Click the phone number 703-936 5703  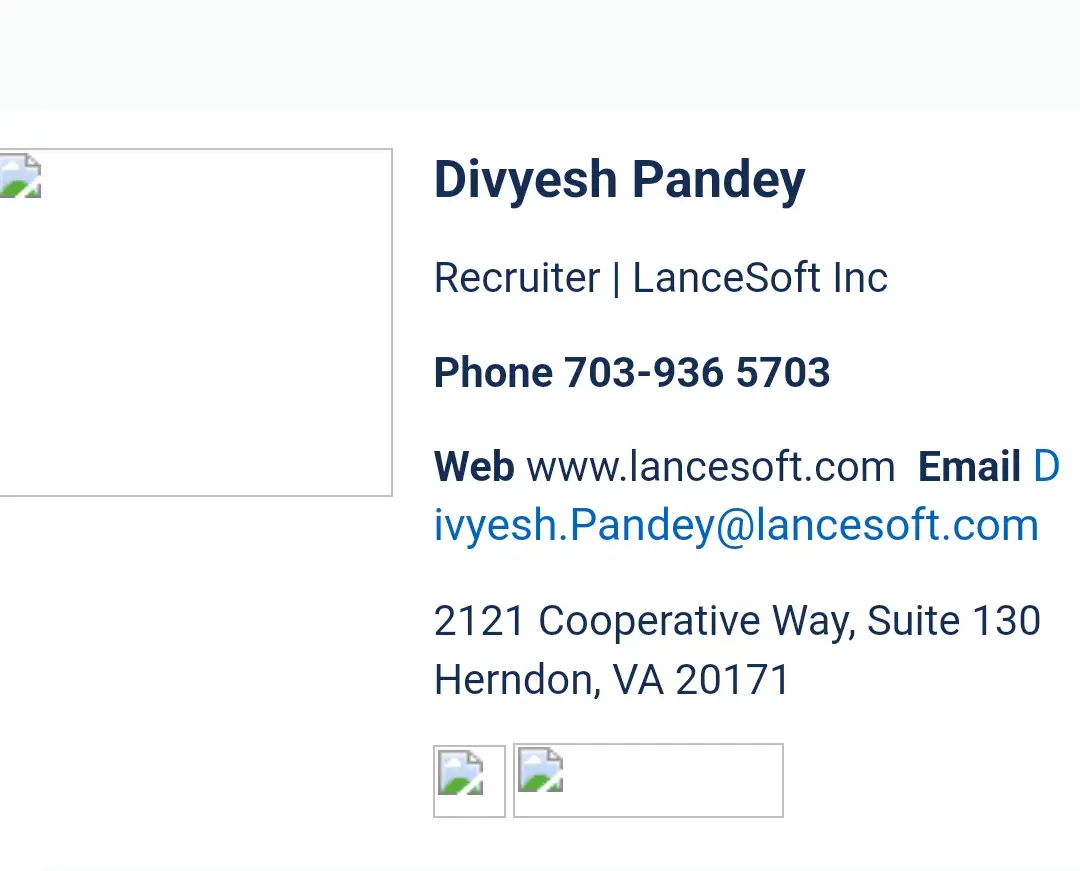pos(697,373)
